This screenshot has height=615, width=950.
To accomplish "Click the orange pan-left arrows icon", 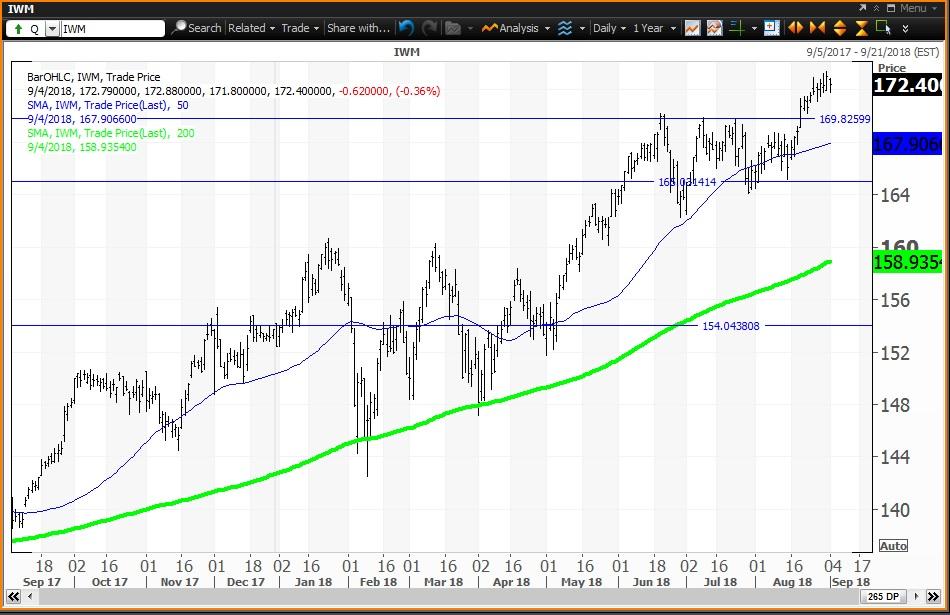I will point(795,28).
